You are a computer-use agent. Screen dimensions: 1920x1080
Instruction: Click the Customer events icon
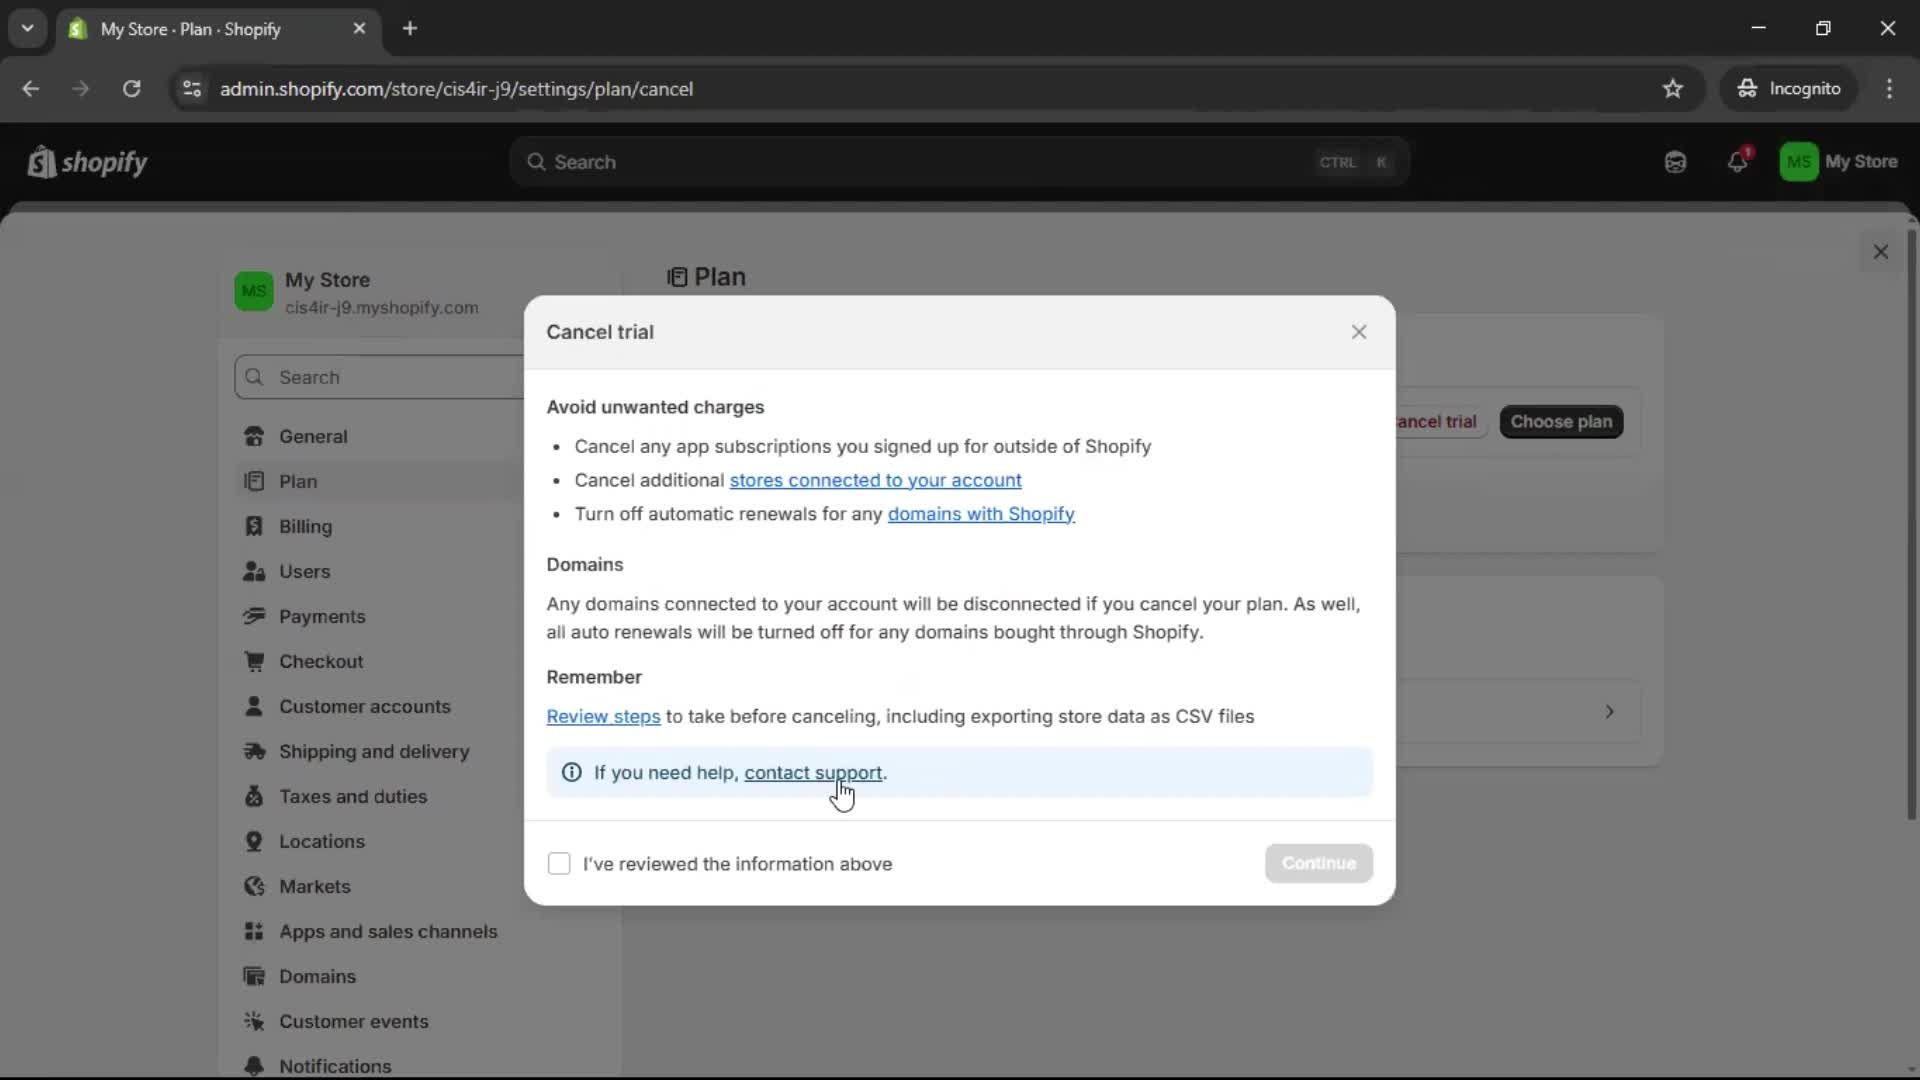(x=254, y=1022)
